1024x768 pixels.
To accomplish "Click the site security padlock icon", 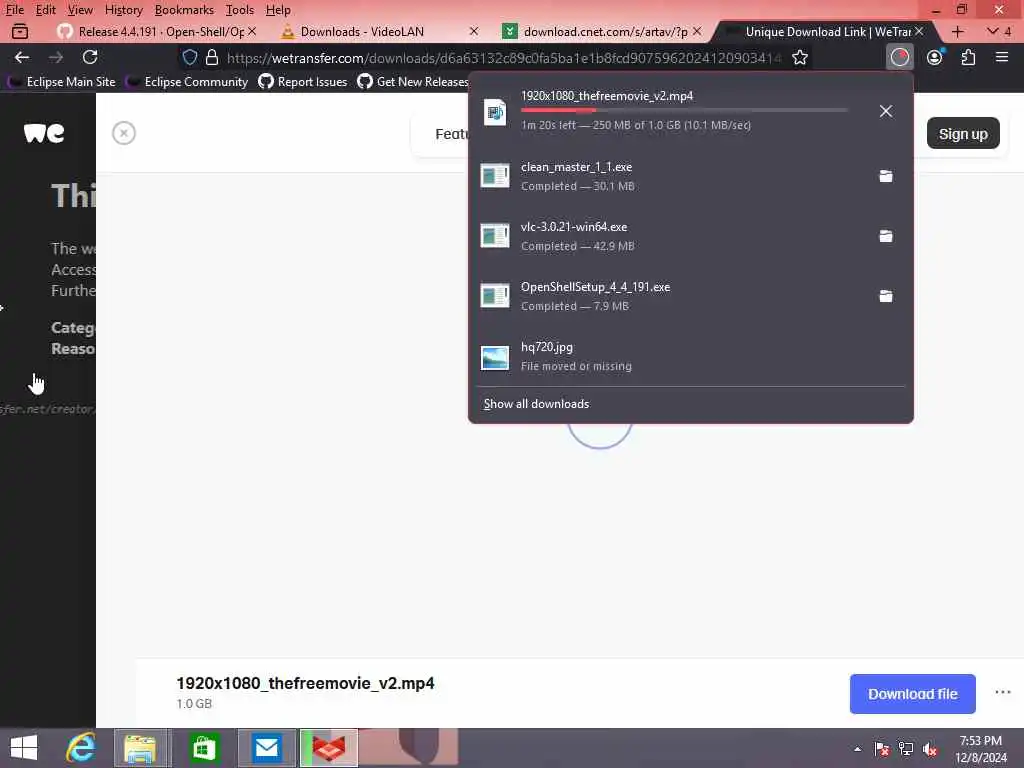I will 212,57.
